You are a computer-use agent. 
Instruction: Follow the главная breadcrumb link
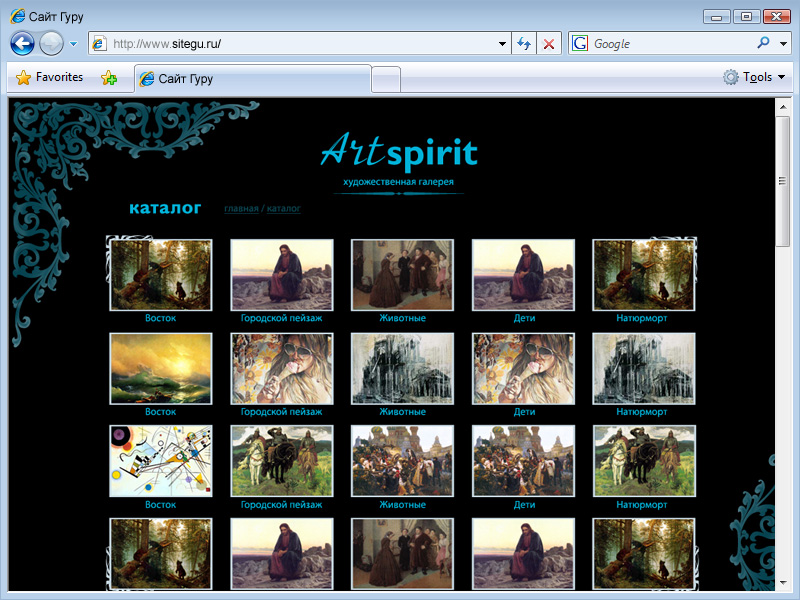pyautogui.click(x=241, y=209)
